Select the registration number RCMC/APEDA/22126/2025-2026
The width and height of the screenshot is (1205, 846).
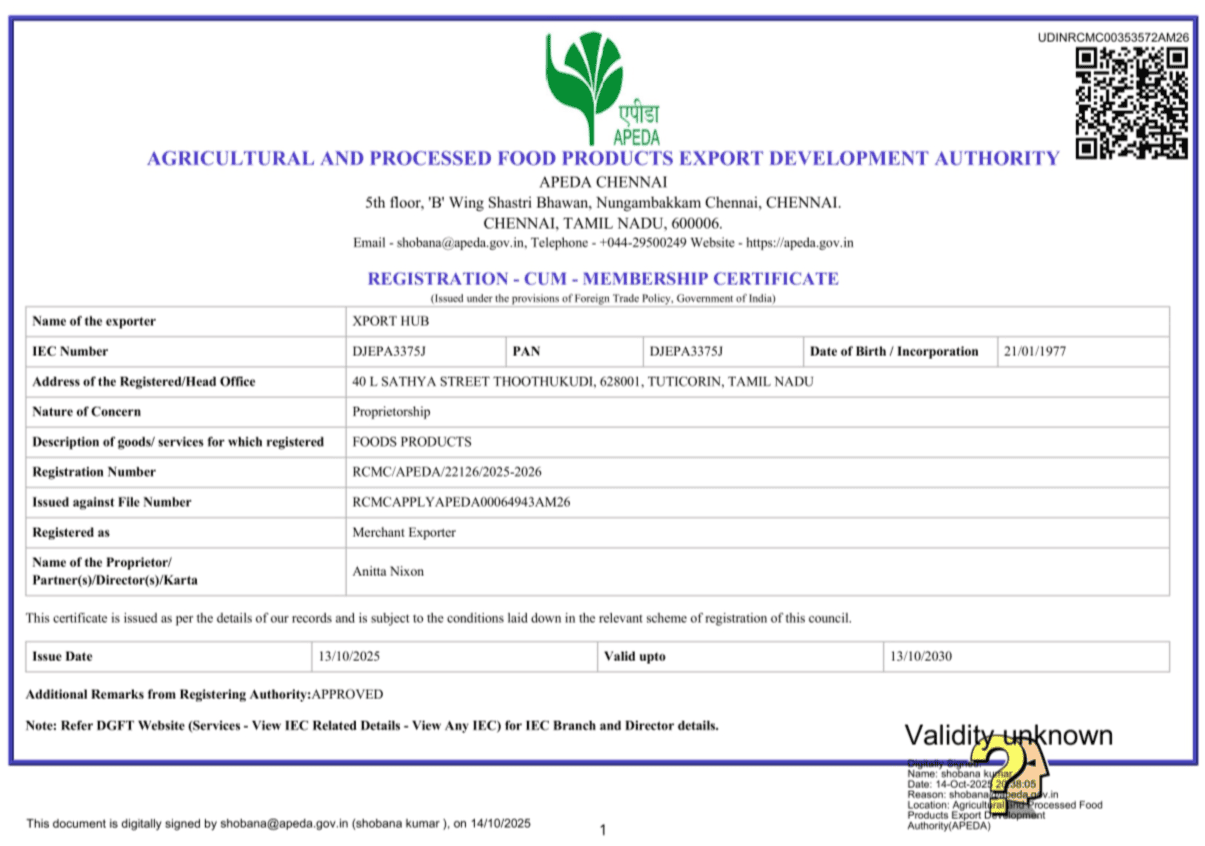446,472
